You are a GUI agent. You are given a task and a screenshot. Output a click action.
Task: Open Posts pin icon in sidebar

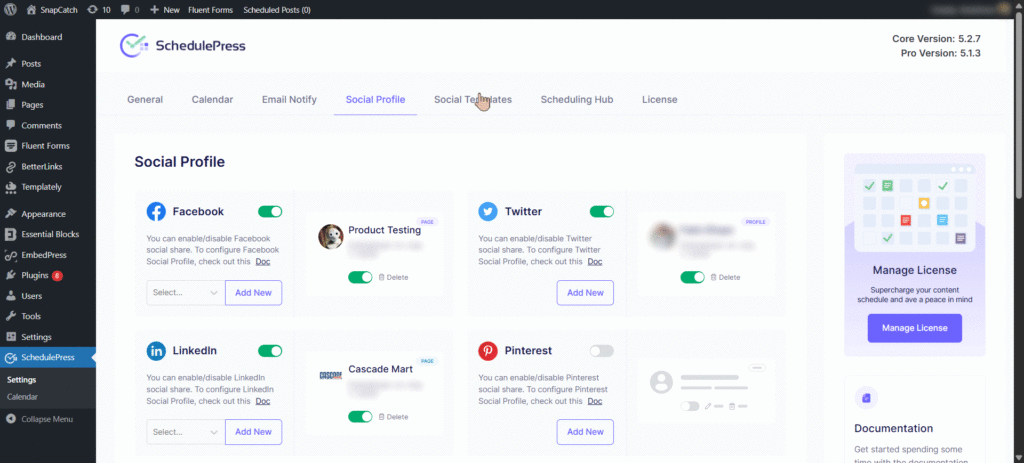point(10,64)
